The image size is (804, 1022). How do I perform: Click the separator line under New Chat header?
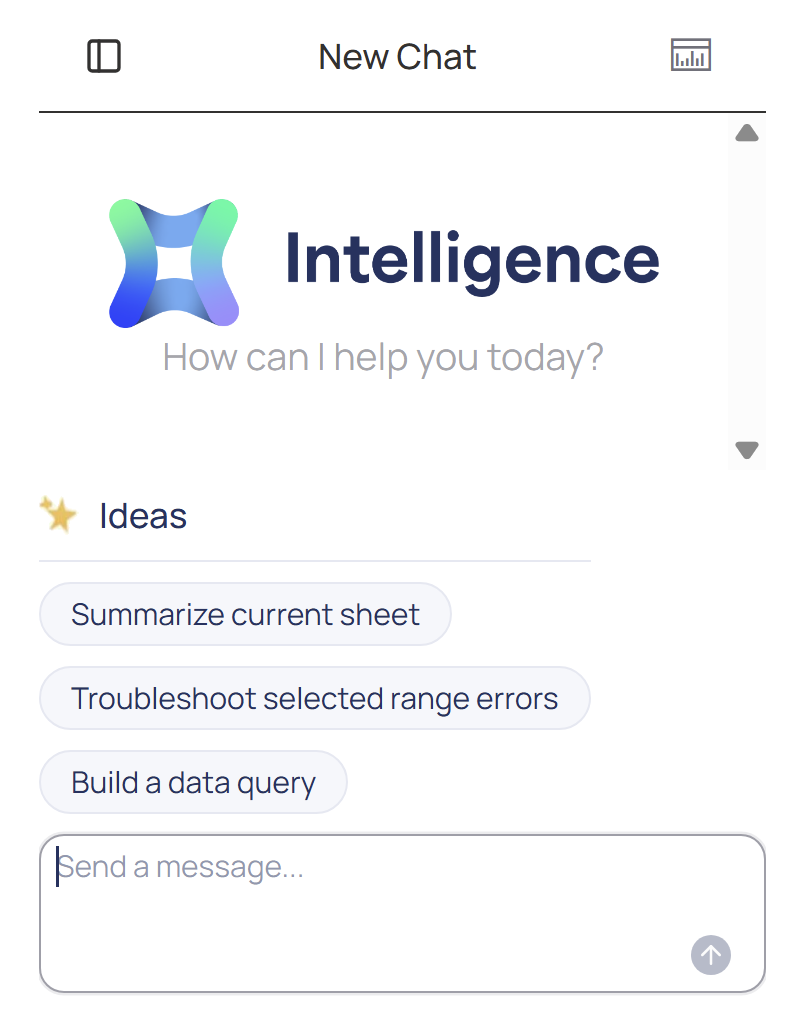click(x=402, y=112)
